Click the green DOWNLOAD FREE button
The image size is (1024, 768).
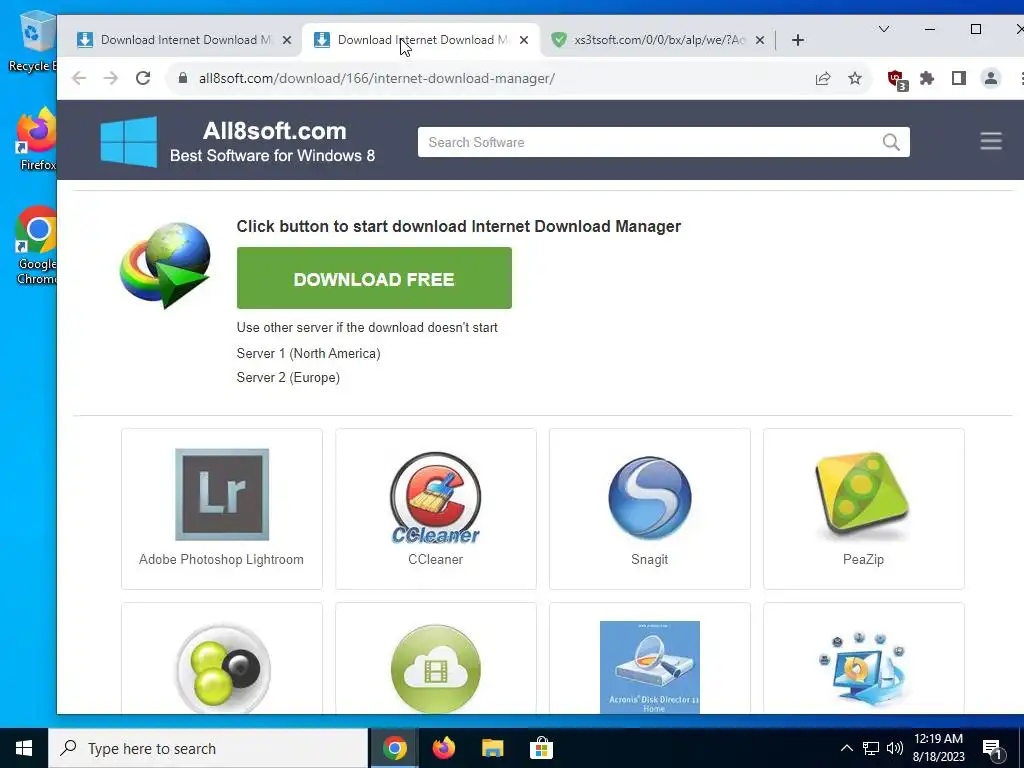(x=374, y=278)
